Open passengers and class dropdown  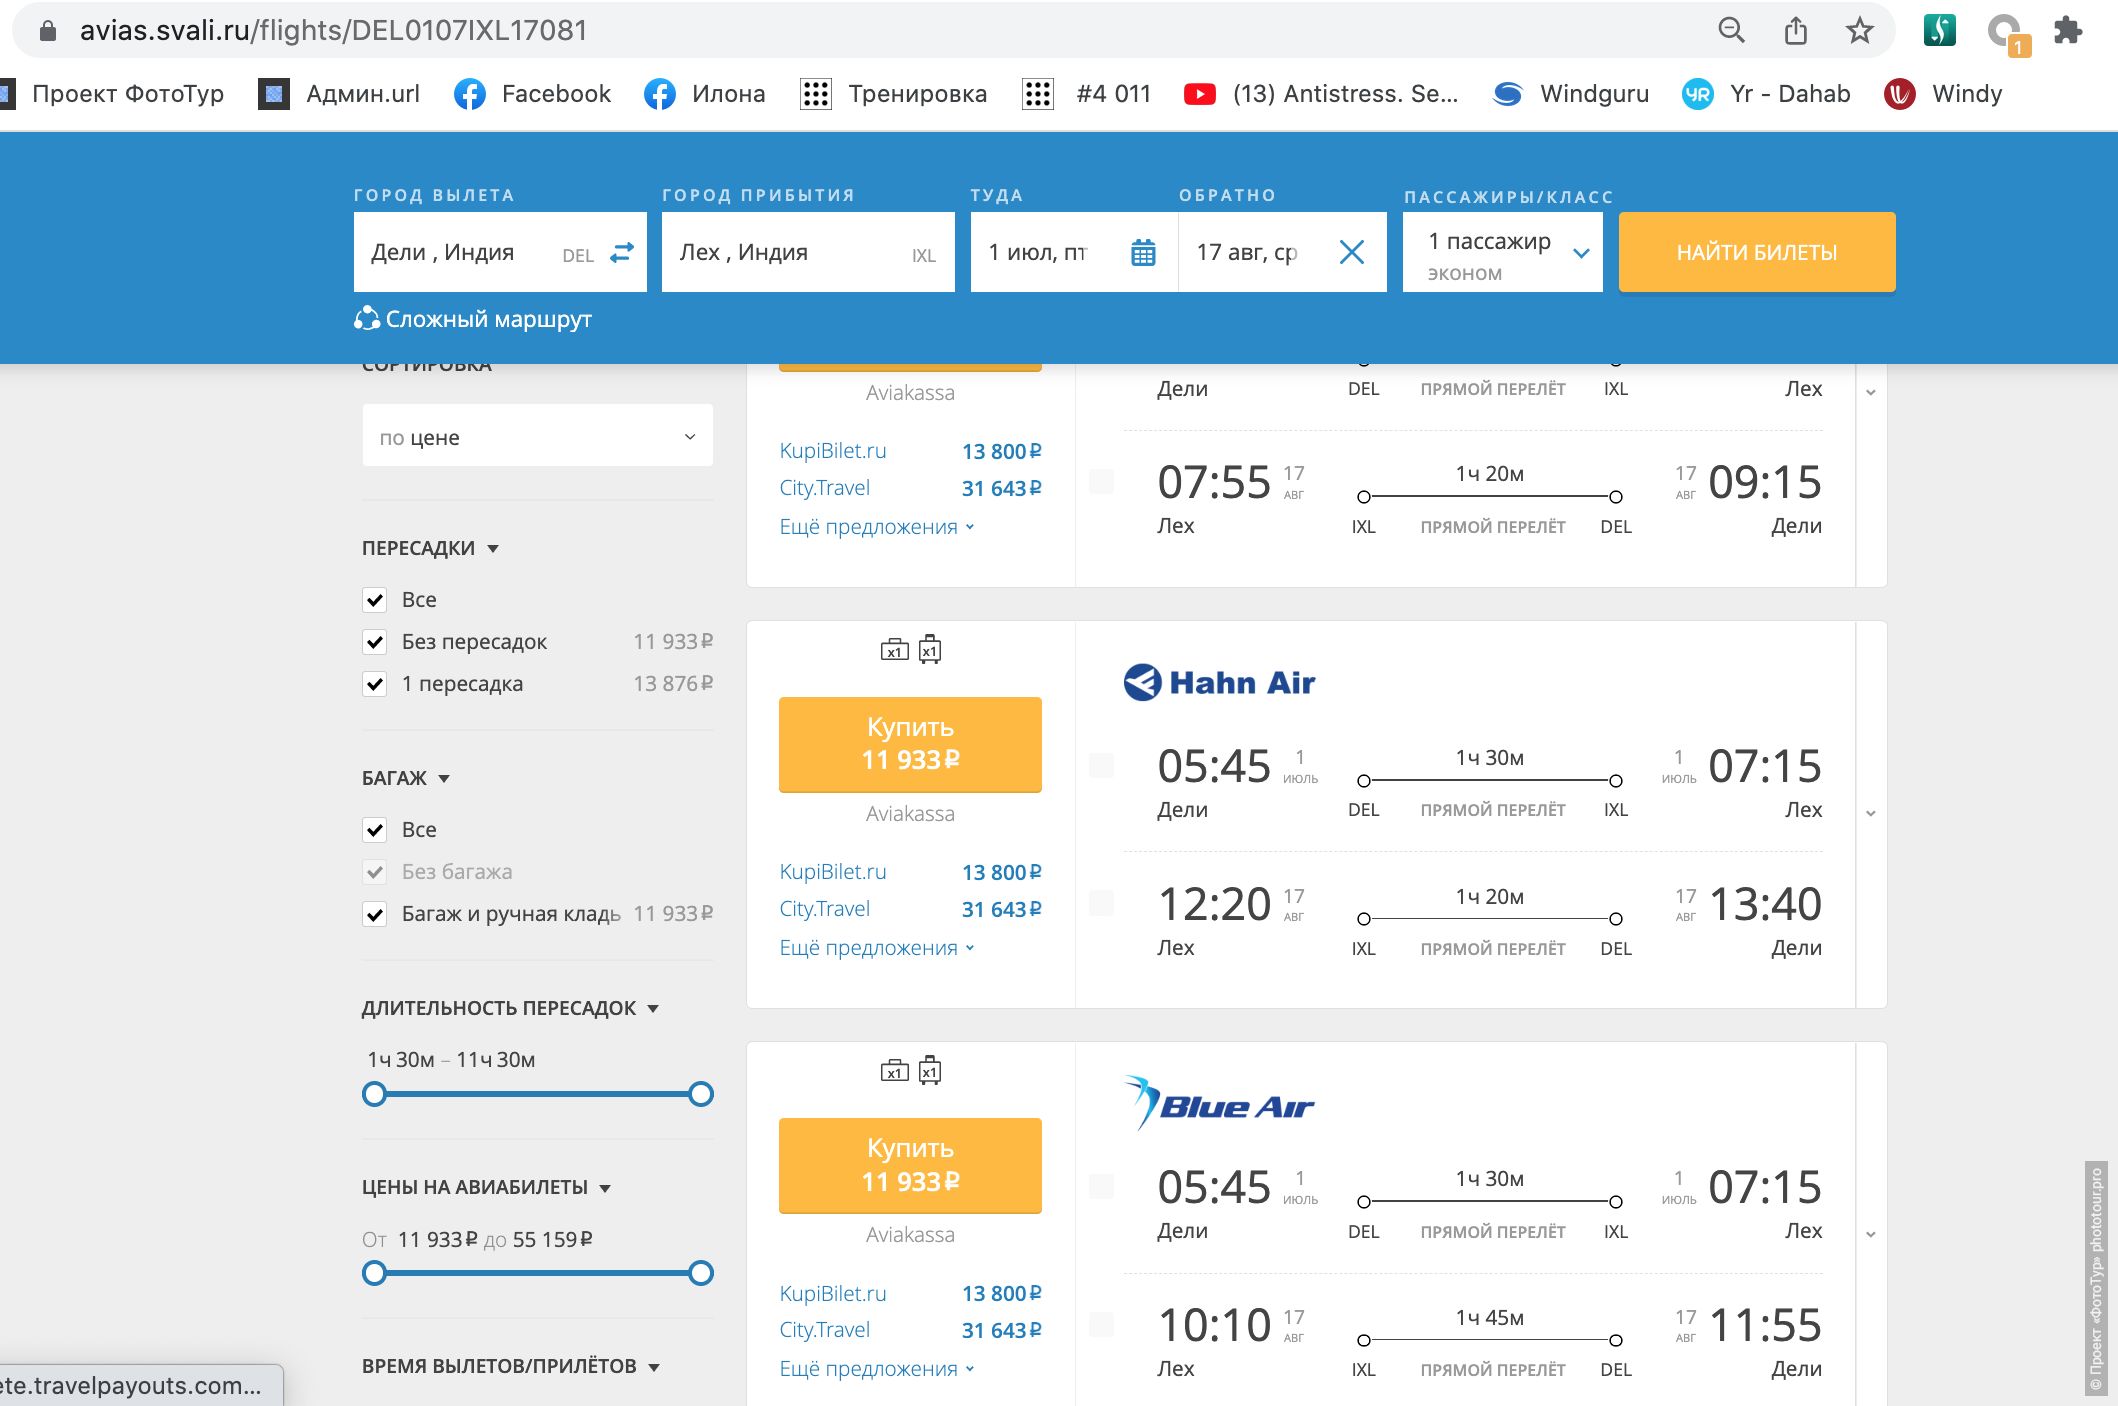(x=1502, y=253)
